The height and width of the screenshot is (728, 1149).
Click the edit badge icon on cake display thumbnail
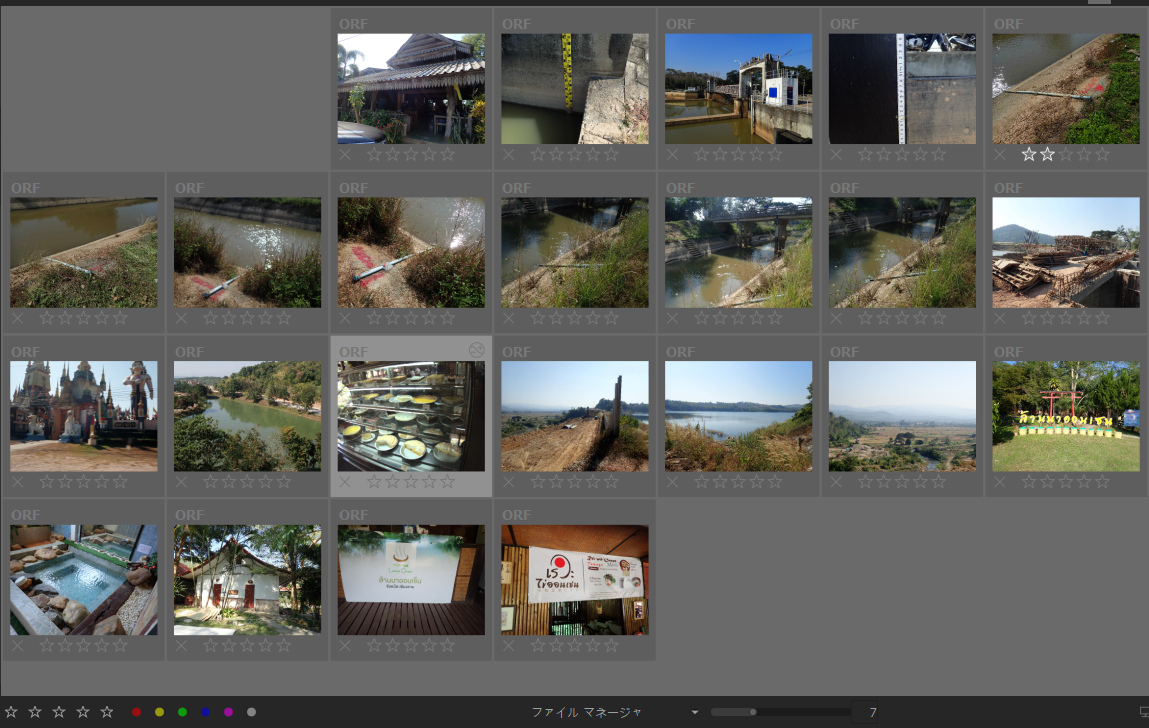point(476,350)
